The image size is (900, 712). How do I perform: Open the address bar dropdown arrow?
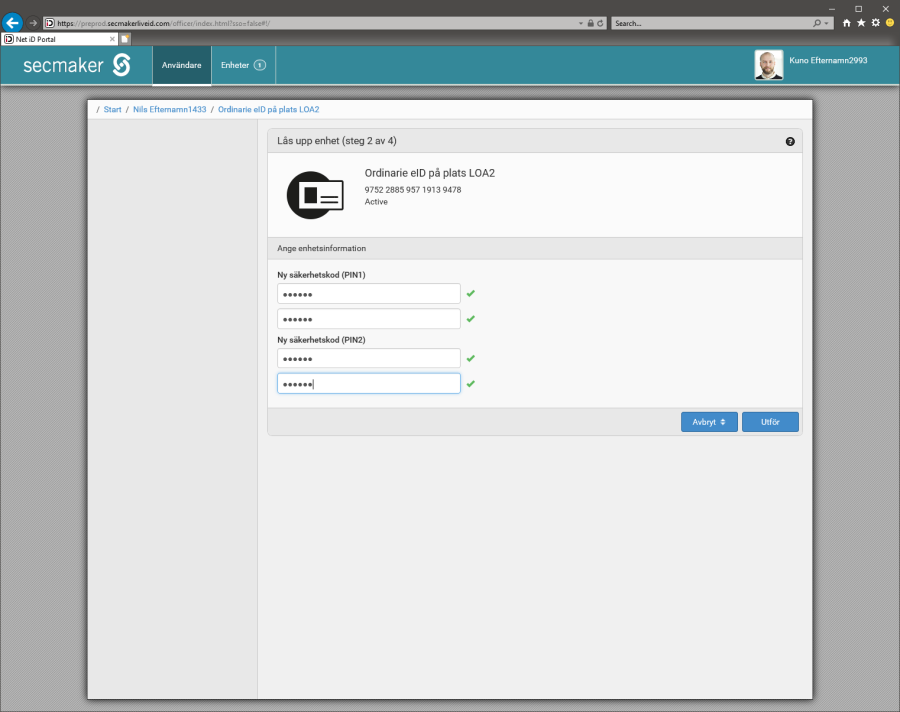(581, 24)
